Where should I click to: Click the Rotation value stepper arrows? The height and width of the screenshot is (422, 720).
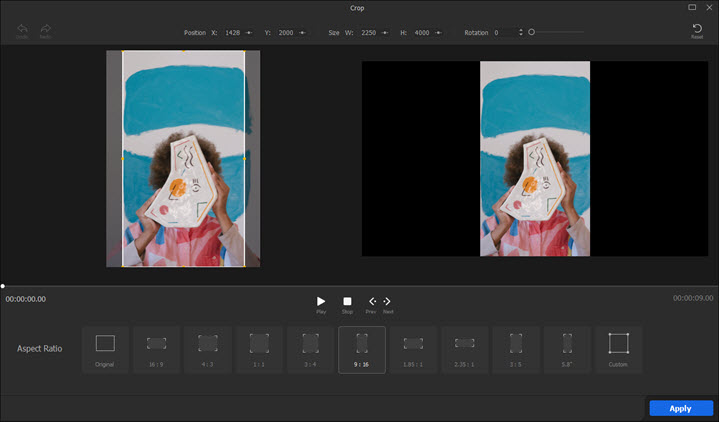tap(521, 32)
